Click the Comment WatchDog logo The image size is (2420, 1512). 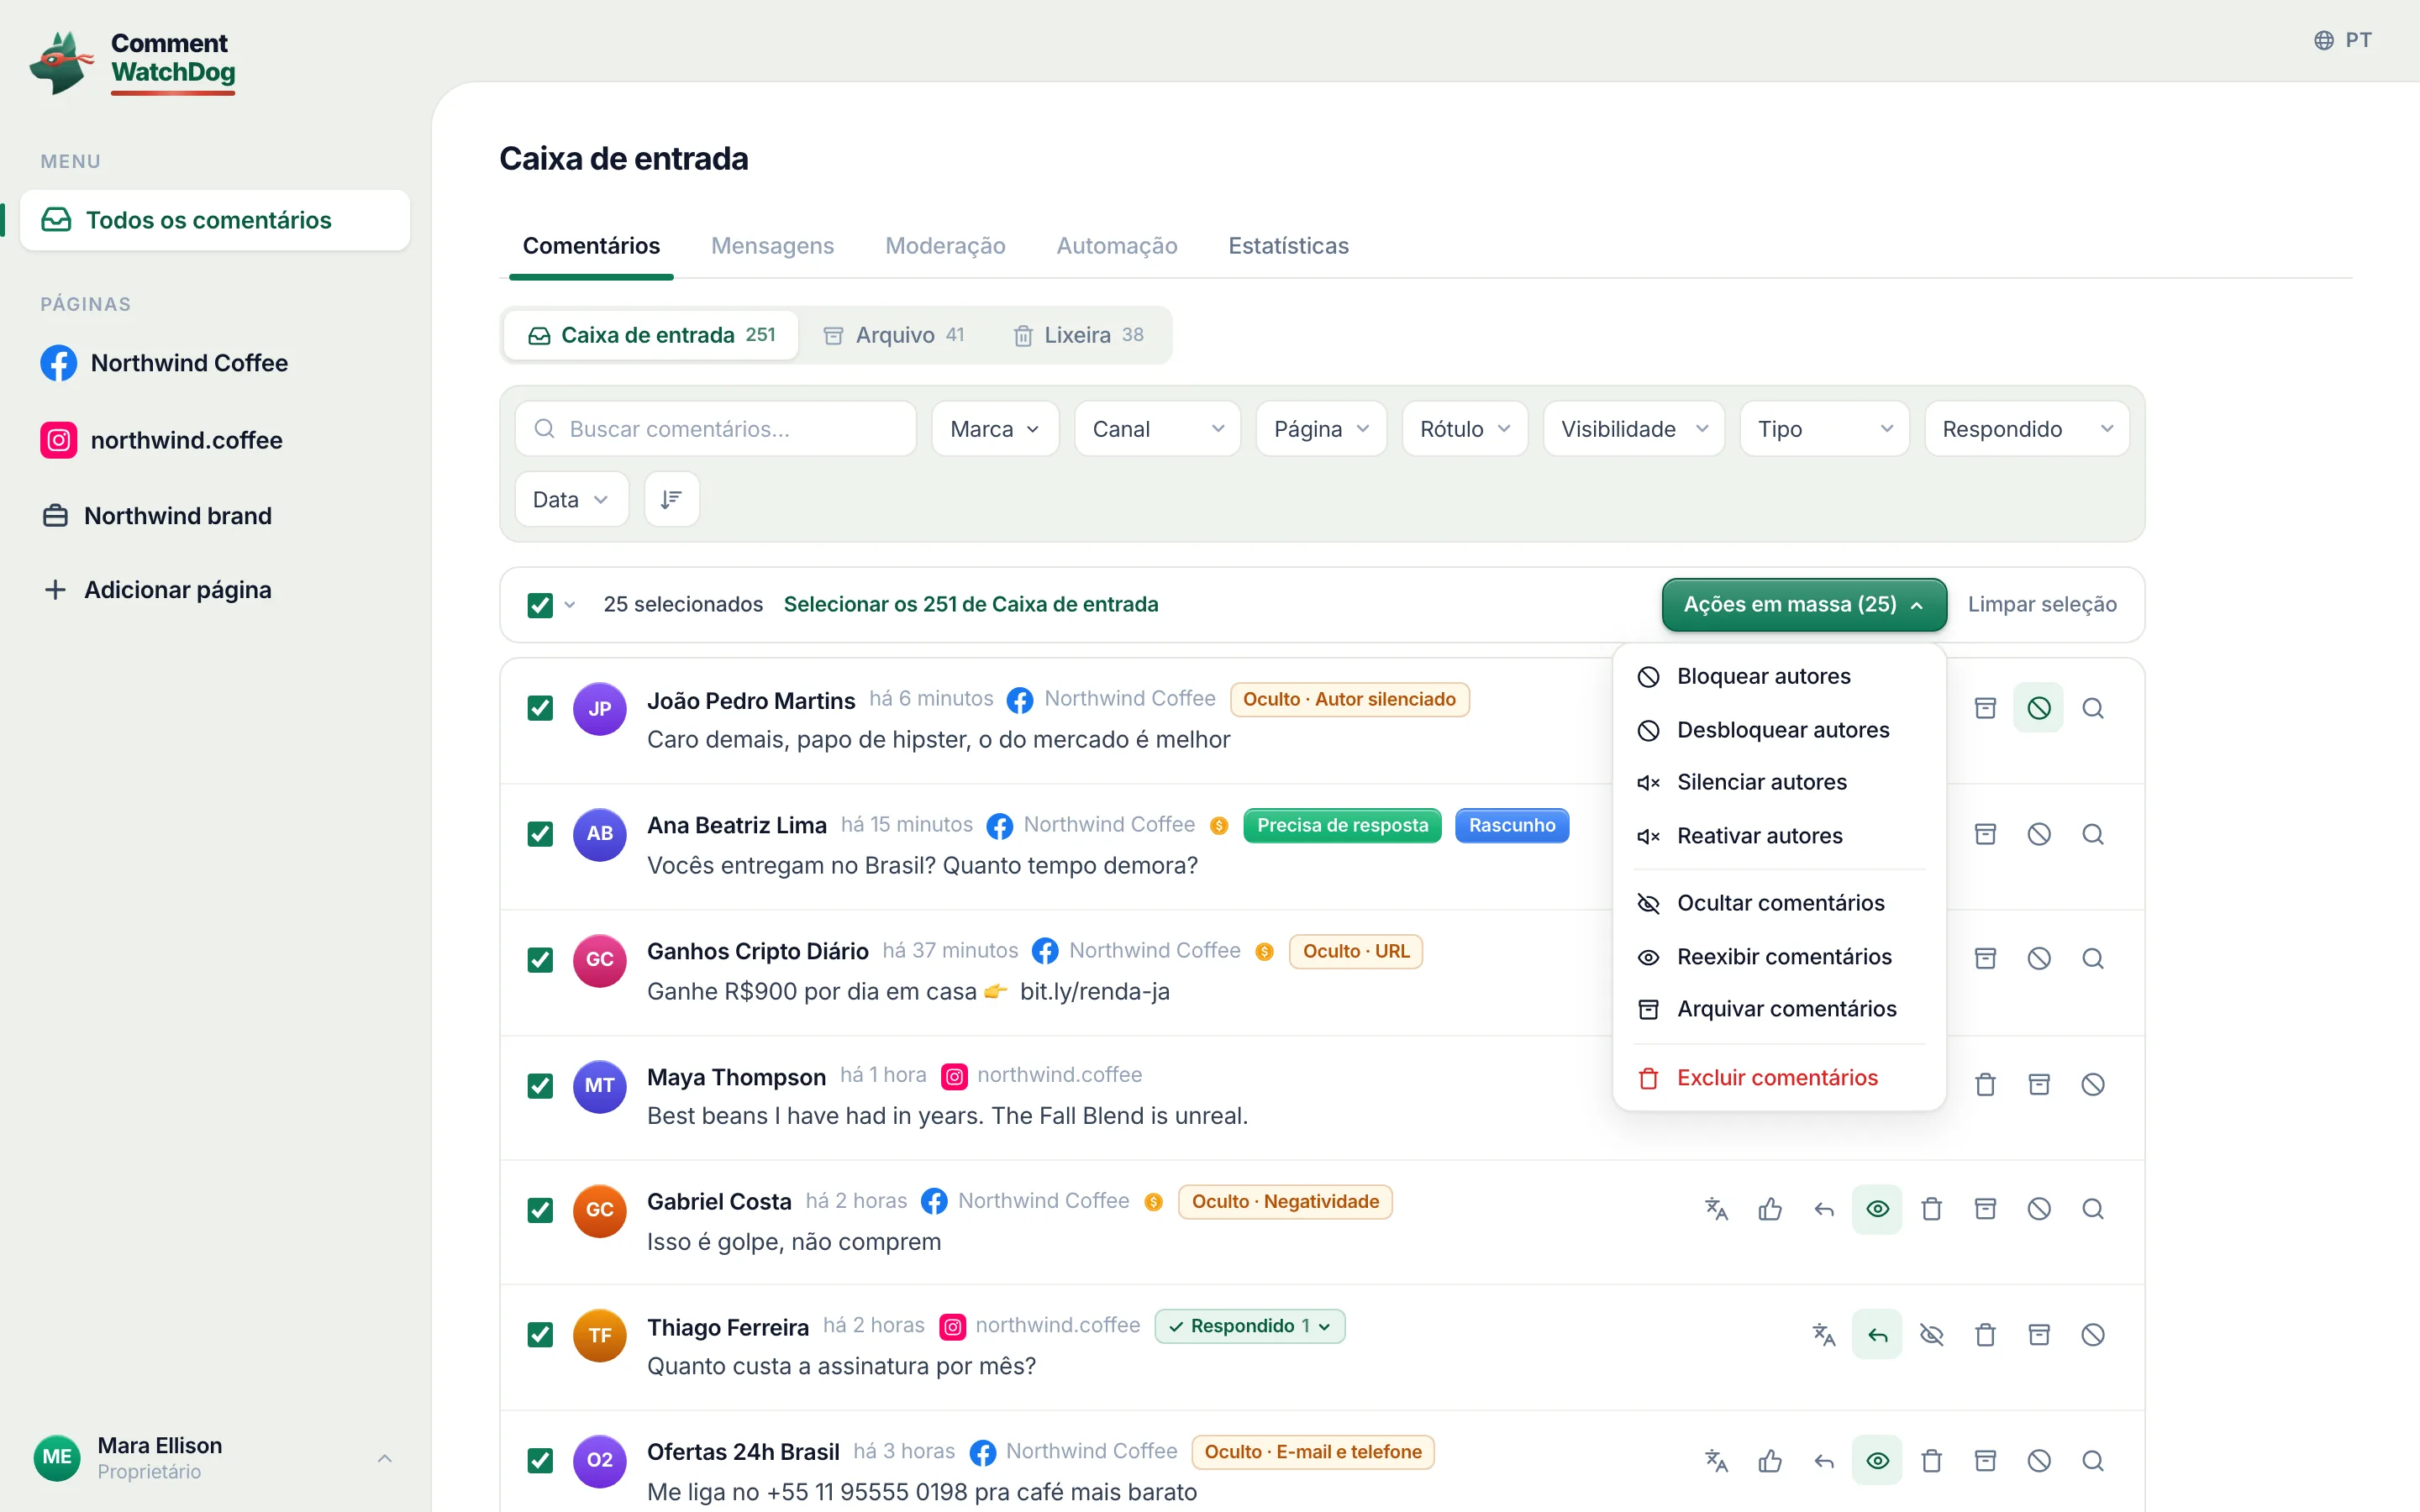point(133,61)
